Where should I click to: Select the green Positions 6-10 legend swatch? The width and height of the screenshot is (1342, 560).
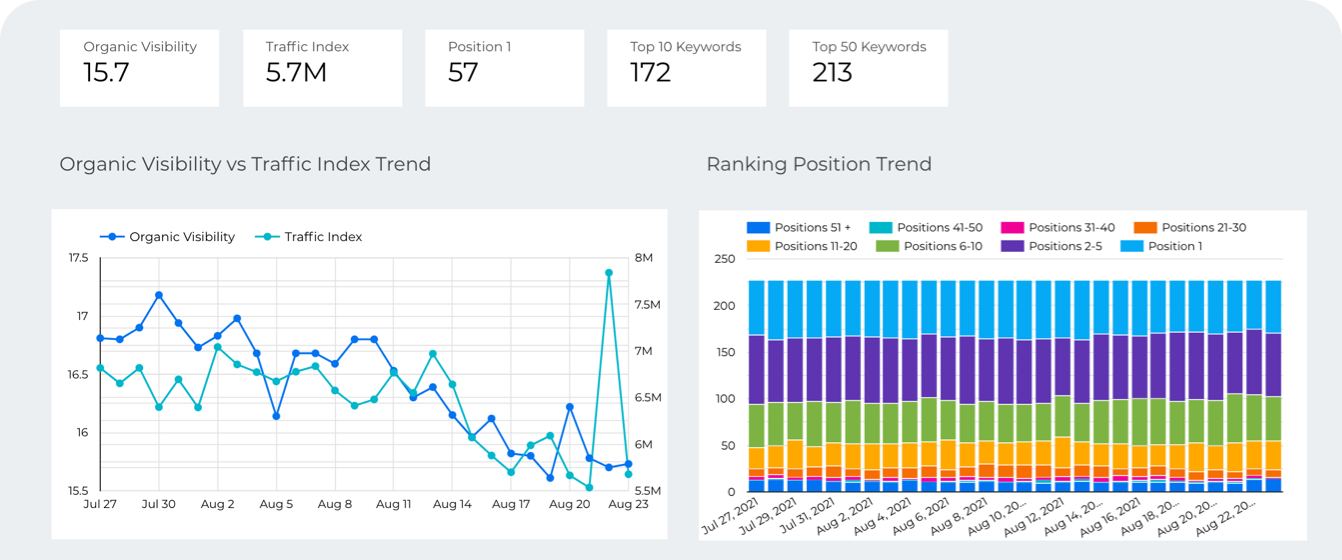[x=887, y=246]
